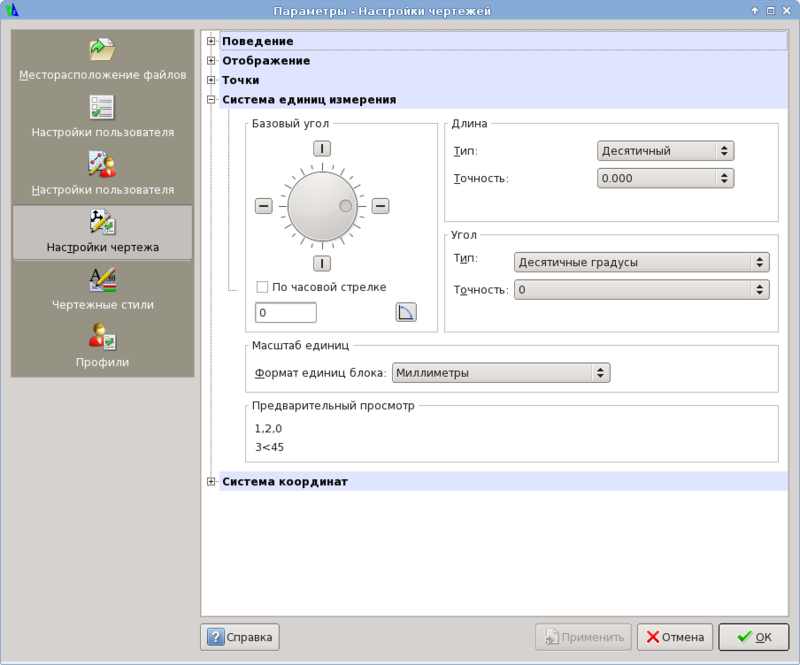Select Профили label in sidebar
This screenshot has width=800, height=665.
[103, 362]
